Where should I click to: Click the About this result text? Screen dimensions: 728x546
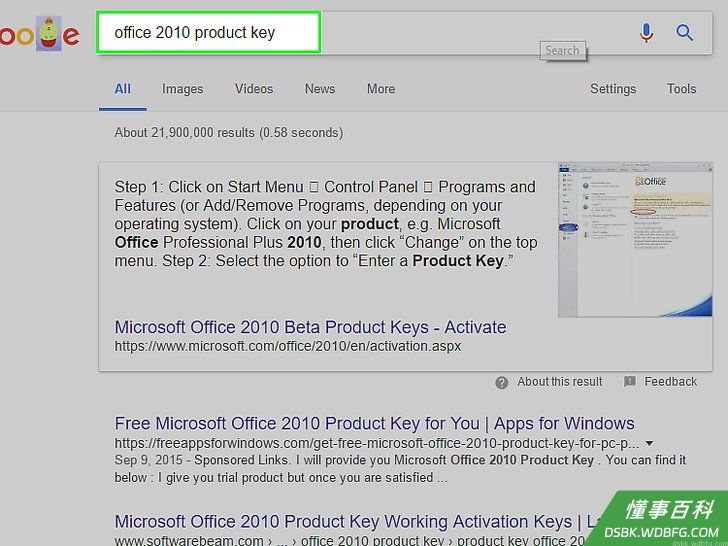559,382
